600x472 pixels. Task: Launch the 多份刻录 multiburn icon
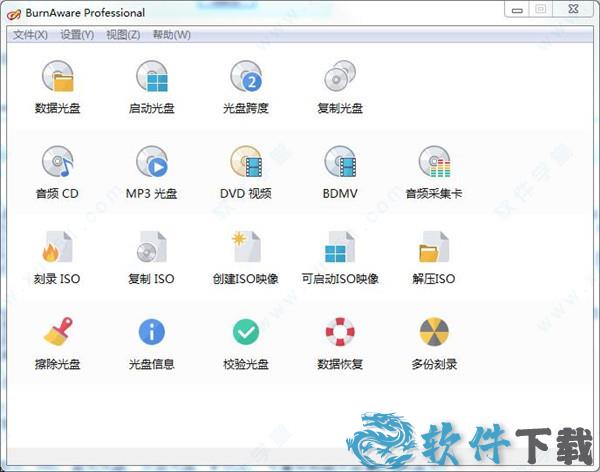click(434, 332)
